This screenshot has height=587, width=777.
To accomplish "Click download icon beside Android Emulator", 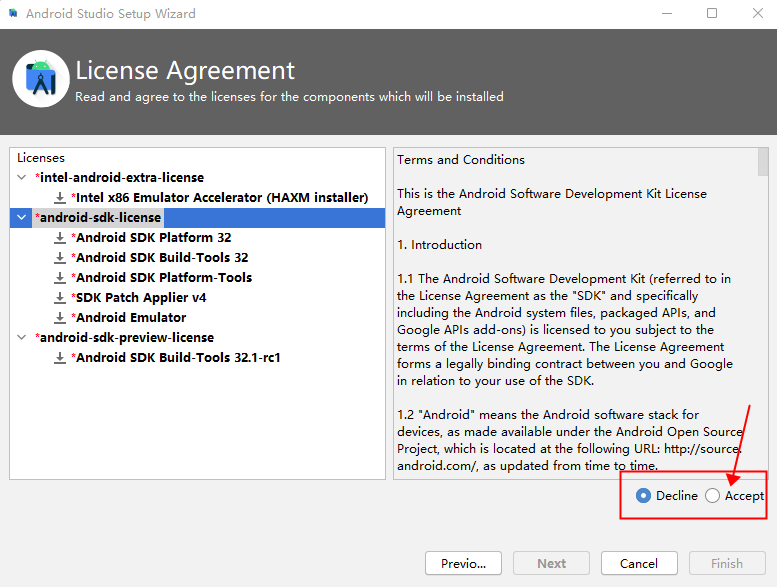I will point(60,318).
